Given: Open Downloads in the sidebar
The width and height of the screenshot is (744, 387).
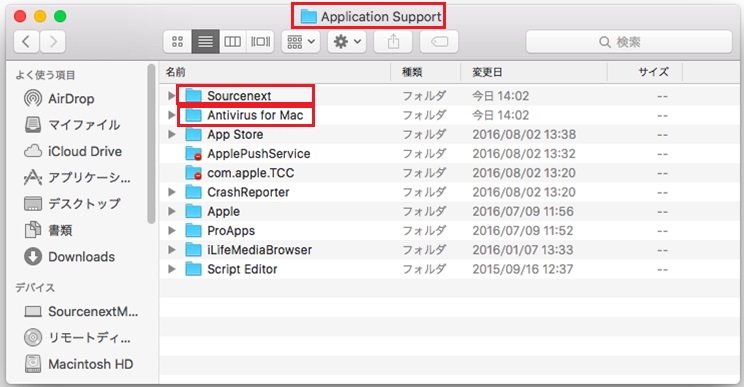Looking at the screenshot, I should pyautogui.click(x=69, y=257).
